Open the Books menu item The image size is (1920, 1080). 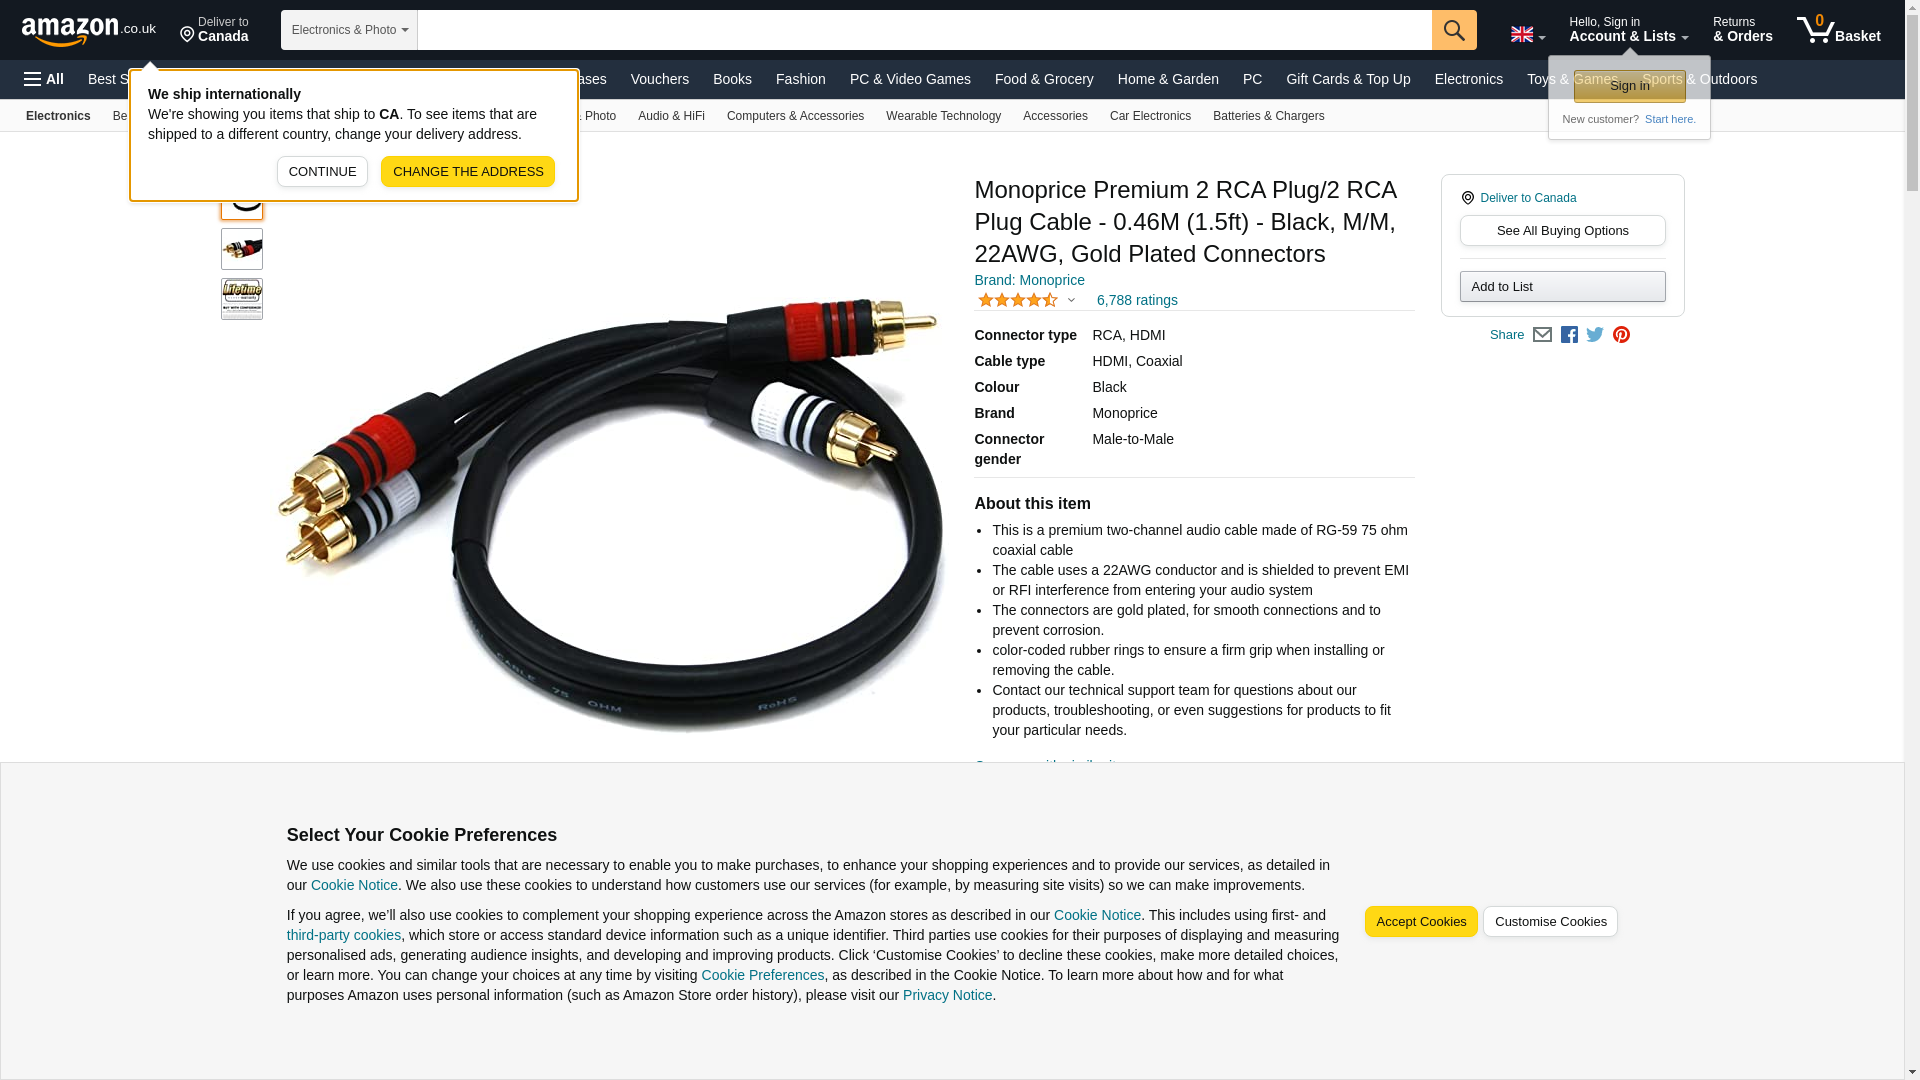pyautogui.click(x=732, y=79)
